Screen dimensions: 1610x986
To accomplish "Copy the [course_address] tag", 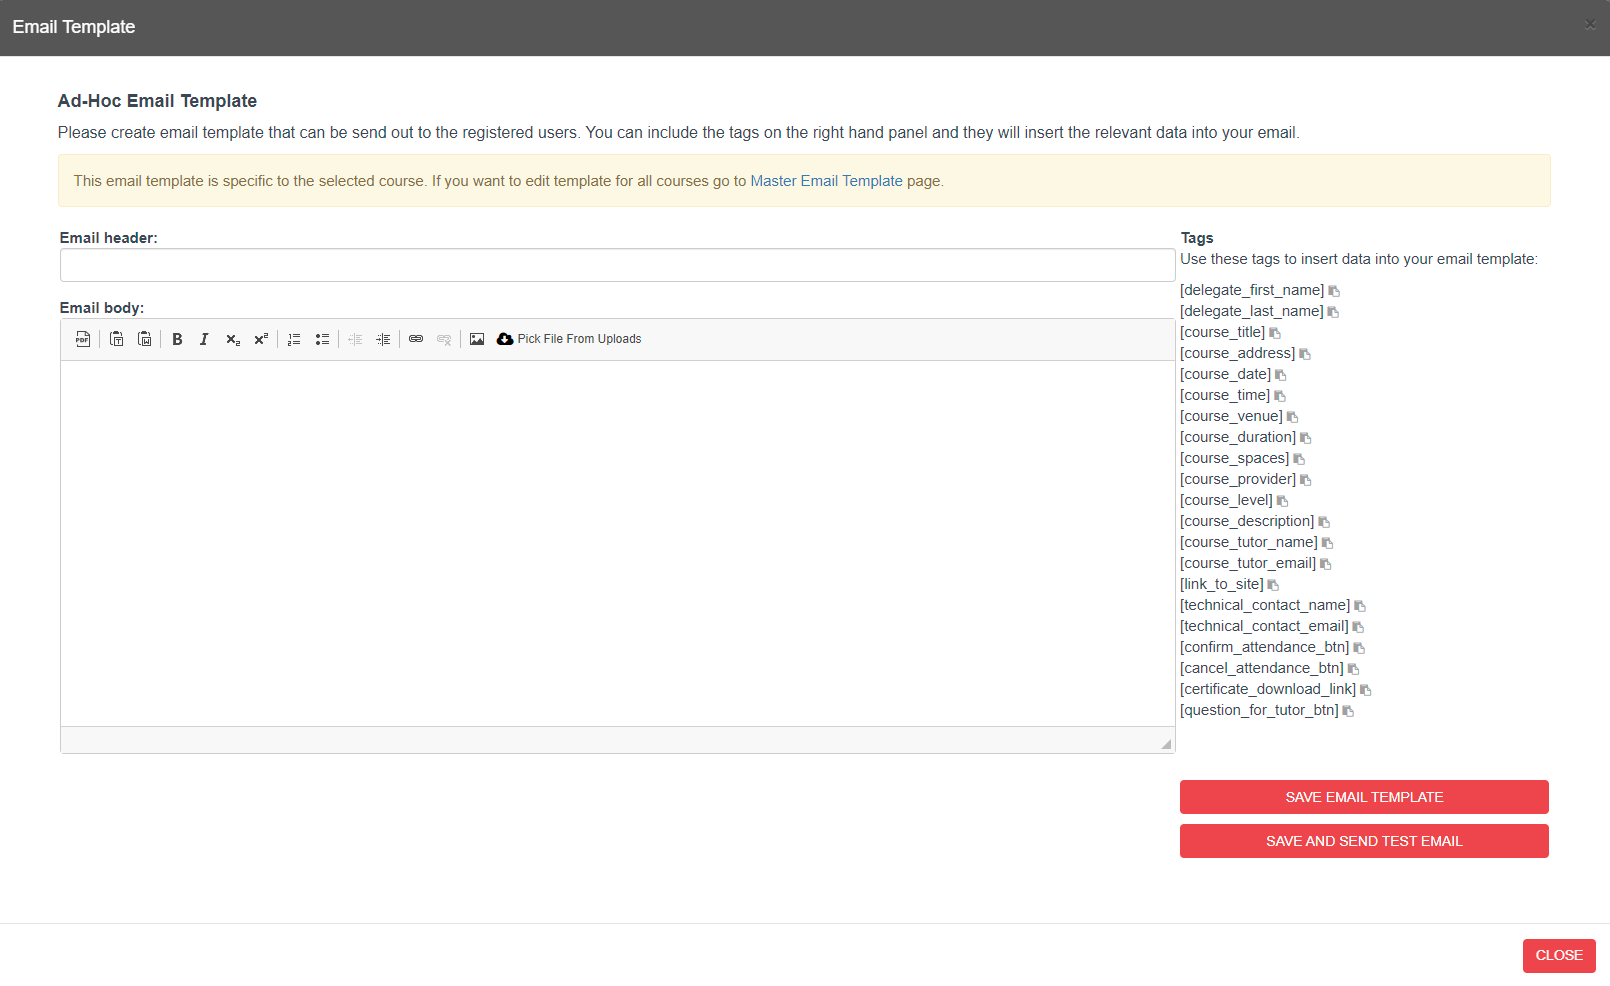I will pos(1305,354).
